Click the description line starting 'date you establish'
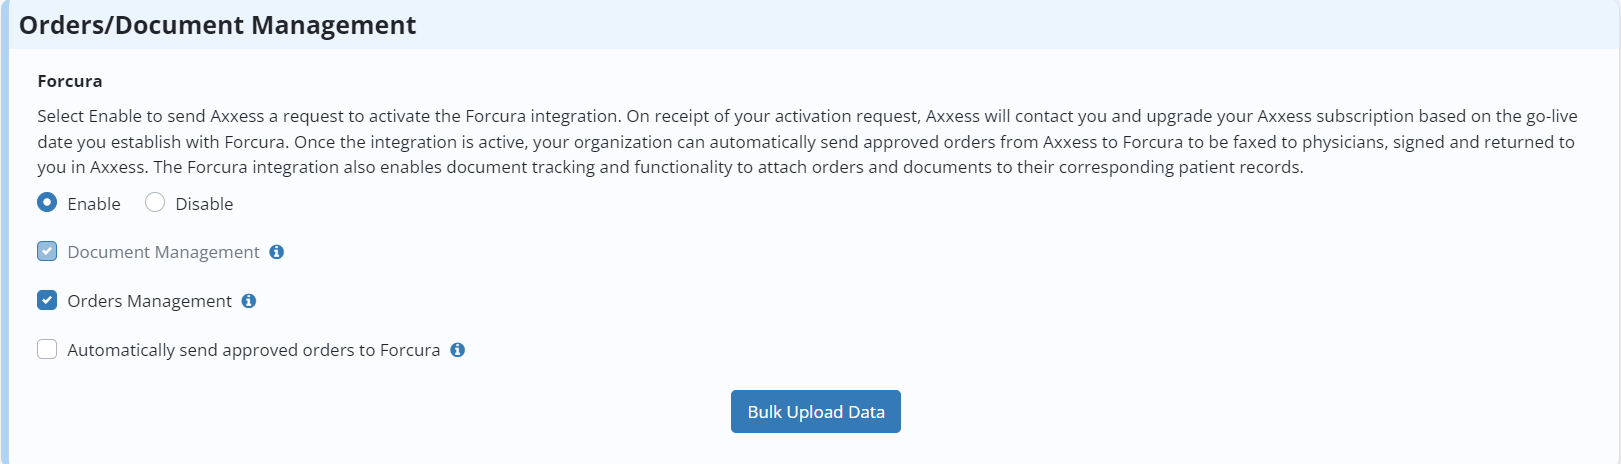Viewport: 1621px width, 464px height. (806, 142)
